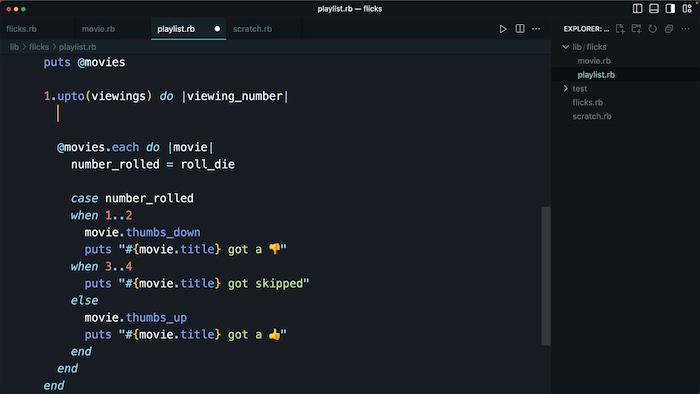Image resolution: width=700 pixels, height=394 pixels.
Task: Click 'roll_die' in the assignment line
Action: tap(208, 164)
